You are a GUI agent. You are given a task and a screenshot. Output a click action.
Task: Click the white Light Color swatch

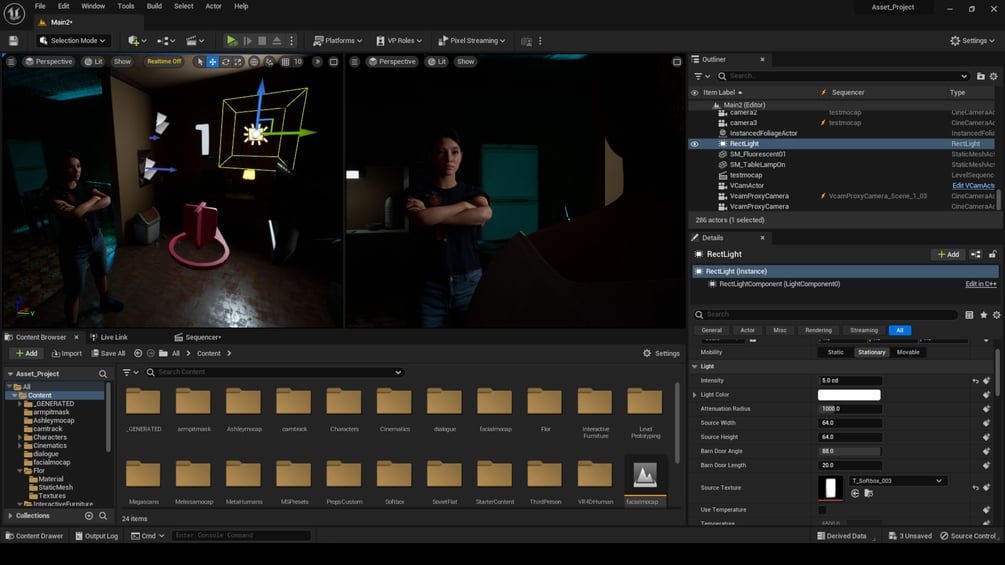click(x=849, y=395)
